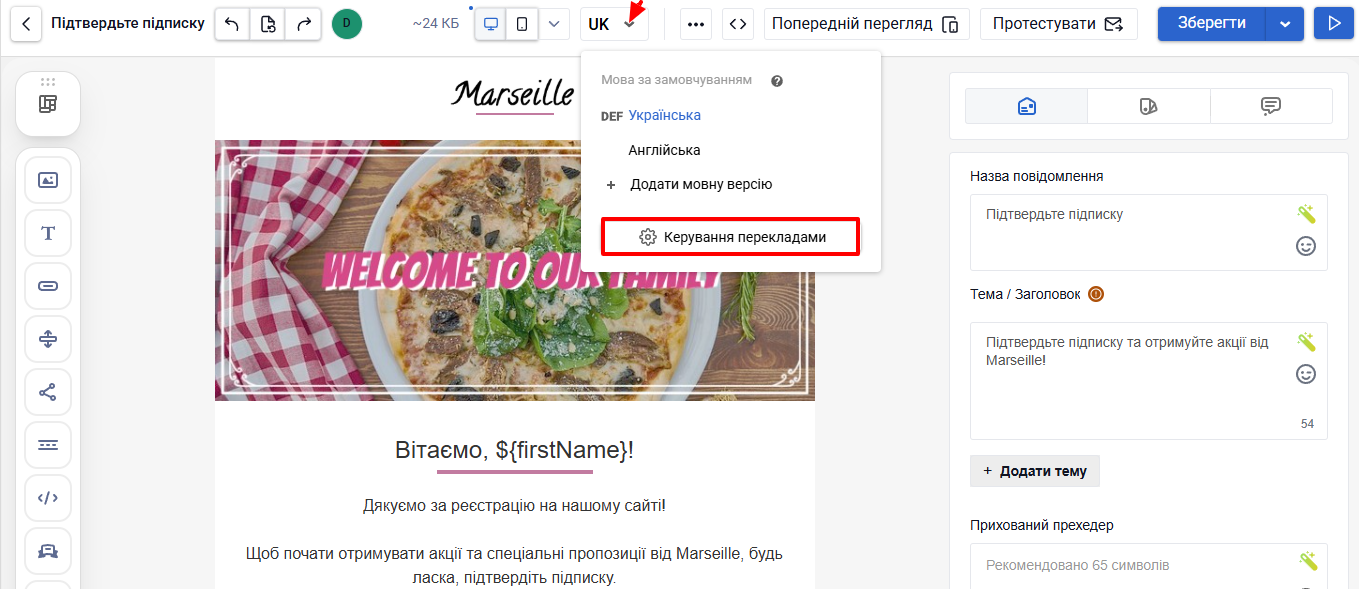This screenshot has height=589, width=1359.
Task: Go back using the left chevron button
Action: pyautogui.click(x=27, y=23)
